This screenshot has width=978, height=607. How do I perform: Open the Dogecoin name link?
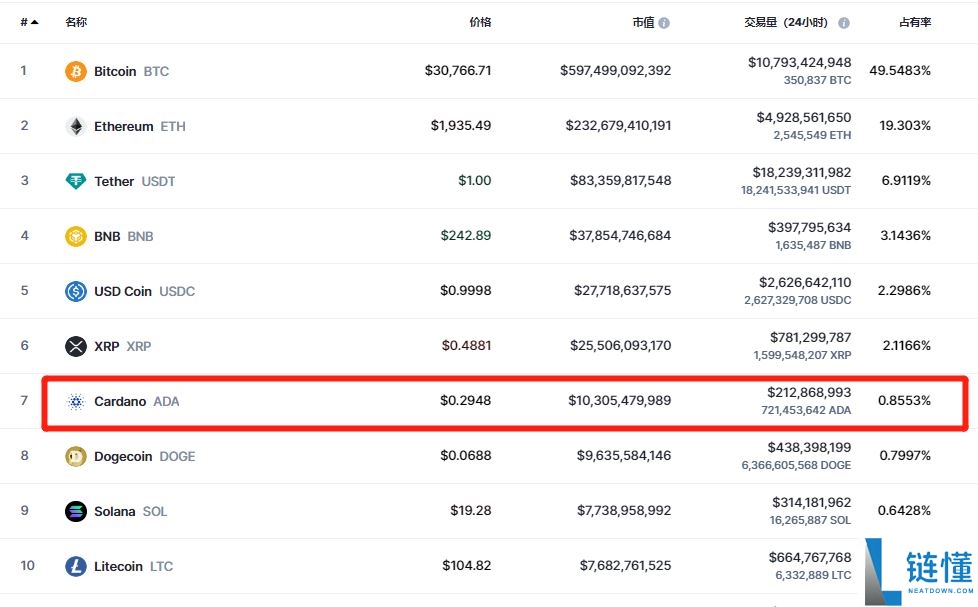coord(123,456)
